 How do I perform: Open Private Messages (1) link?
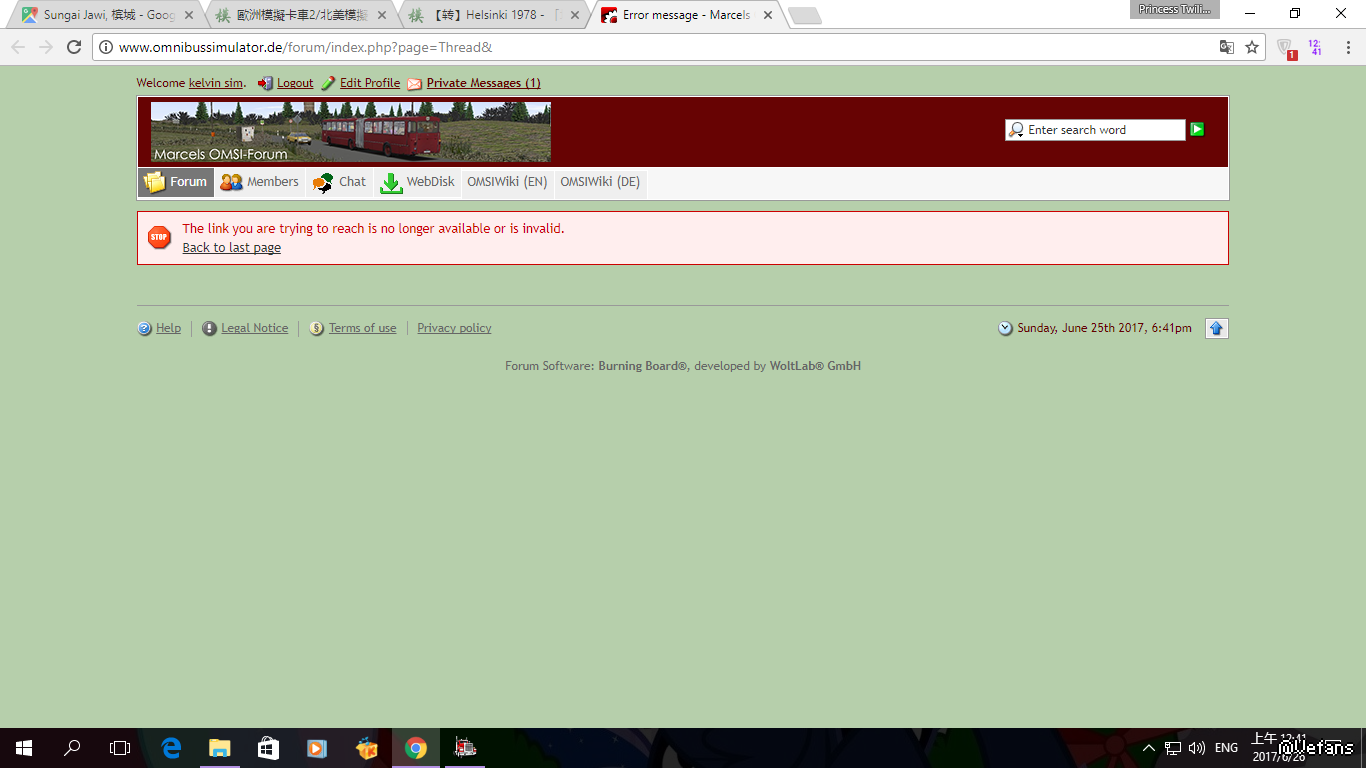click(484, 83)
